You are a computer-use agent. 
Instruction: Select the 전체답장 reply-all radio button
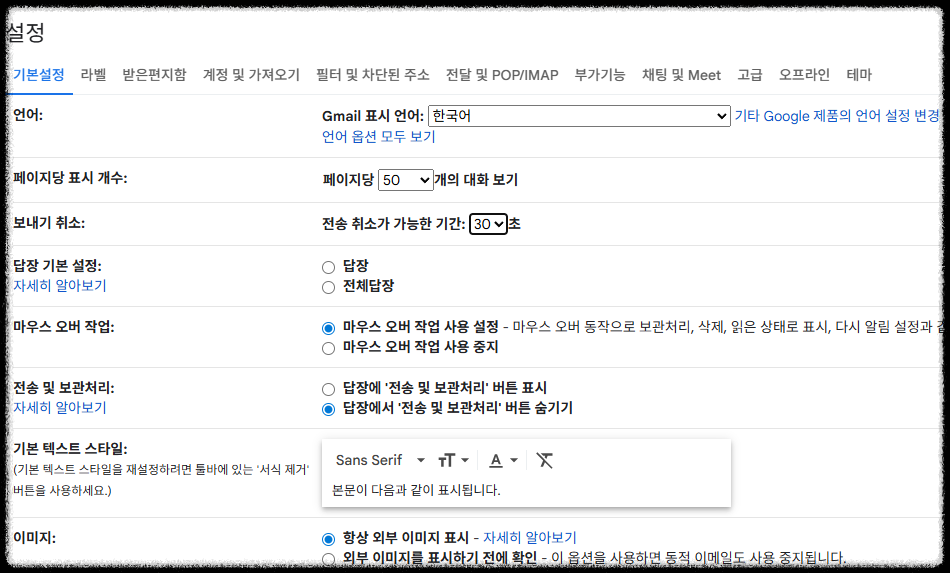[x=328, y=287]
